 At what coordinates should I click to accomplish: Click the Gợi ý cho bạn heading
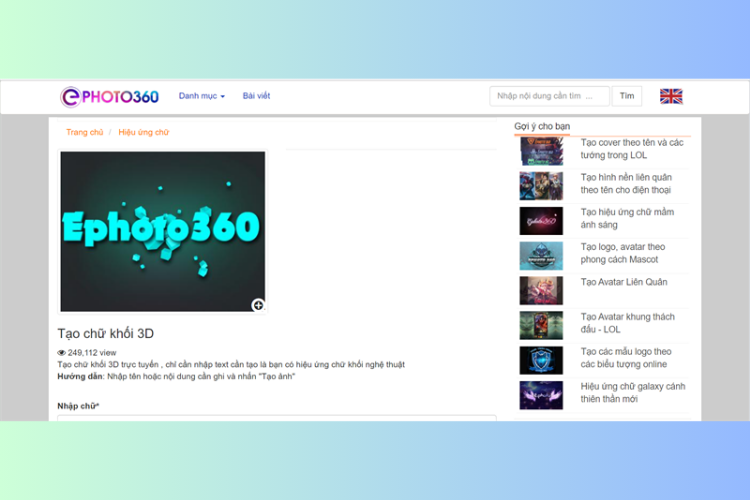pos(542,126)
